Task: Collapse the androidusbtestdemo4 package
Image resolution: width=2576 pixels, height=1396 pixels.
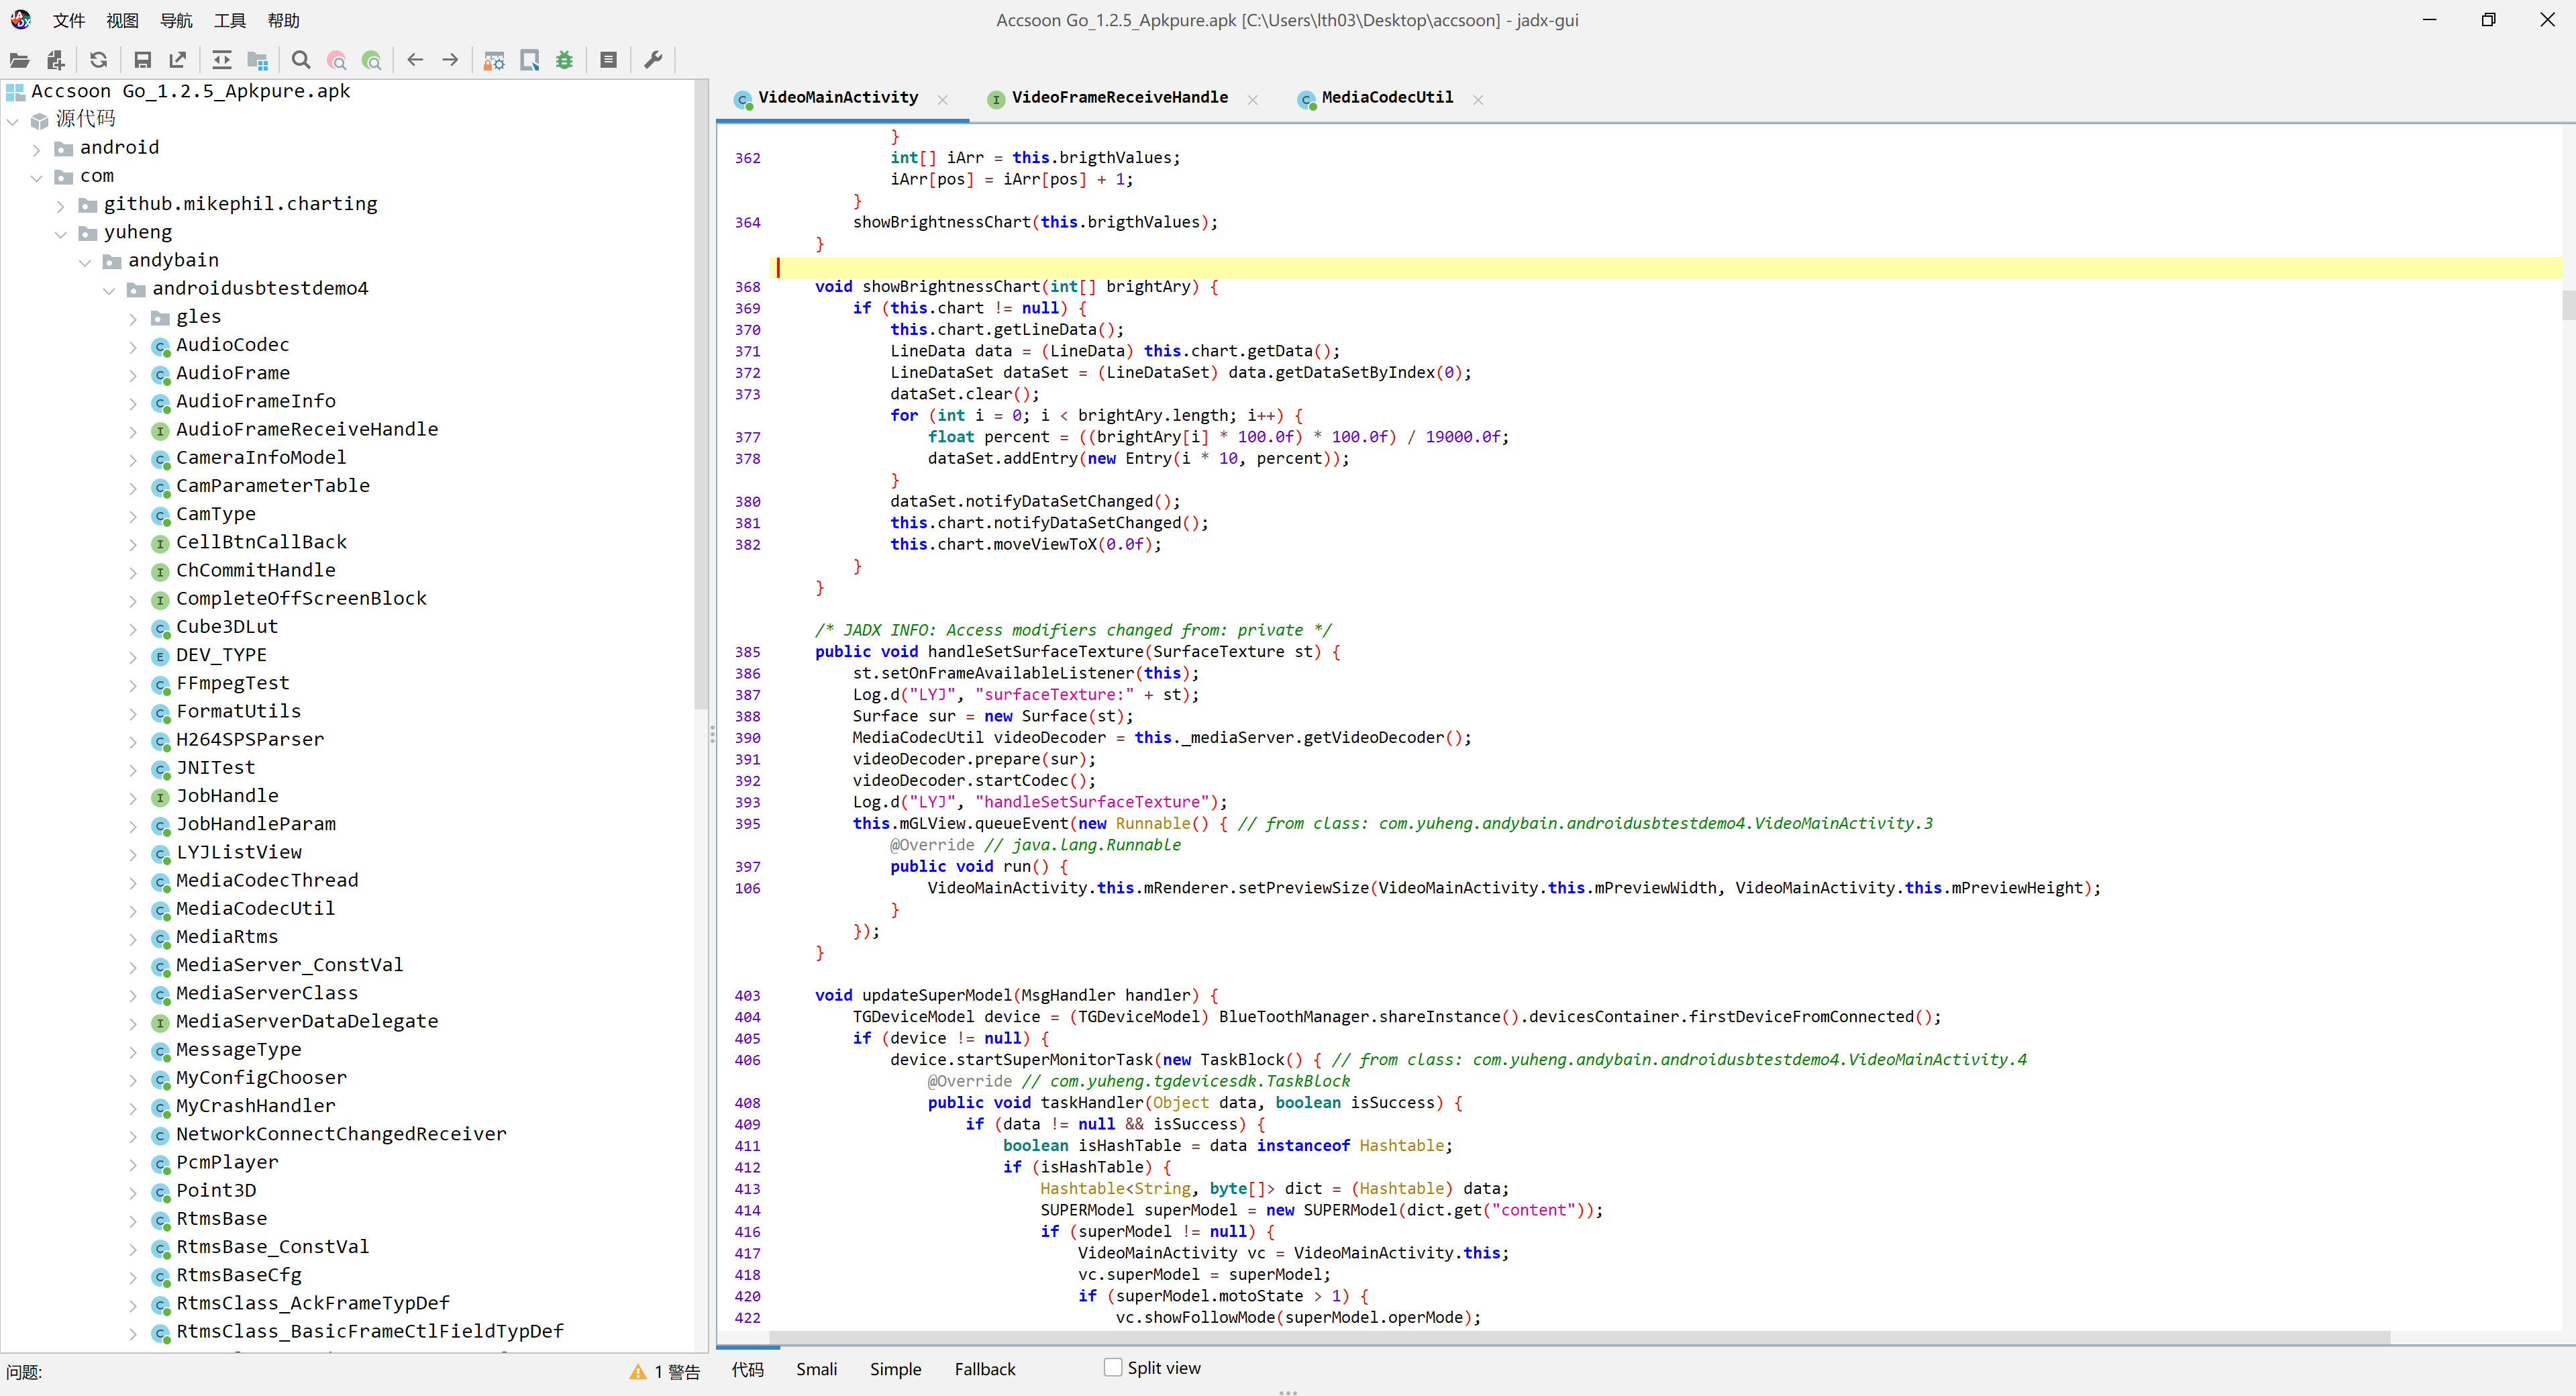Action: point(109,290)
